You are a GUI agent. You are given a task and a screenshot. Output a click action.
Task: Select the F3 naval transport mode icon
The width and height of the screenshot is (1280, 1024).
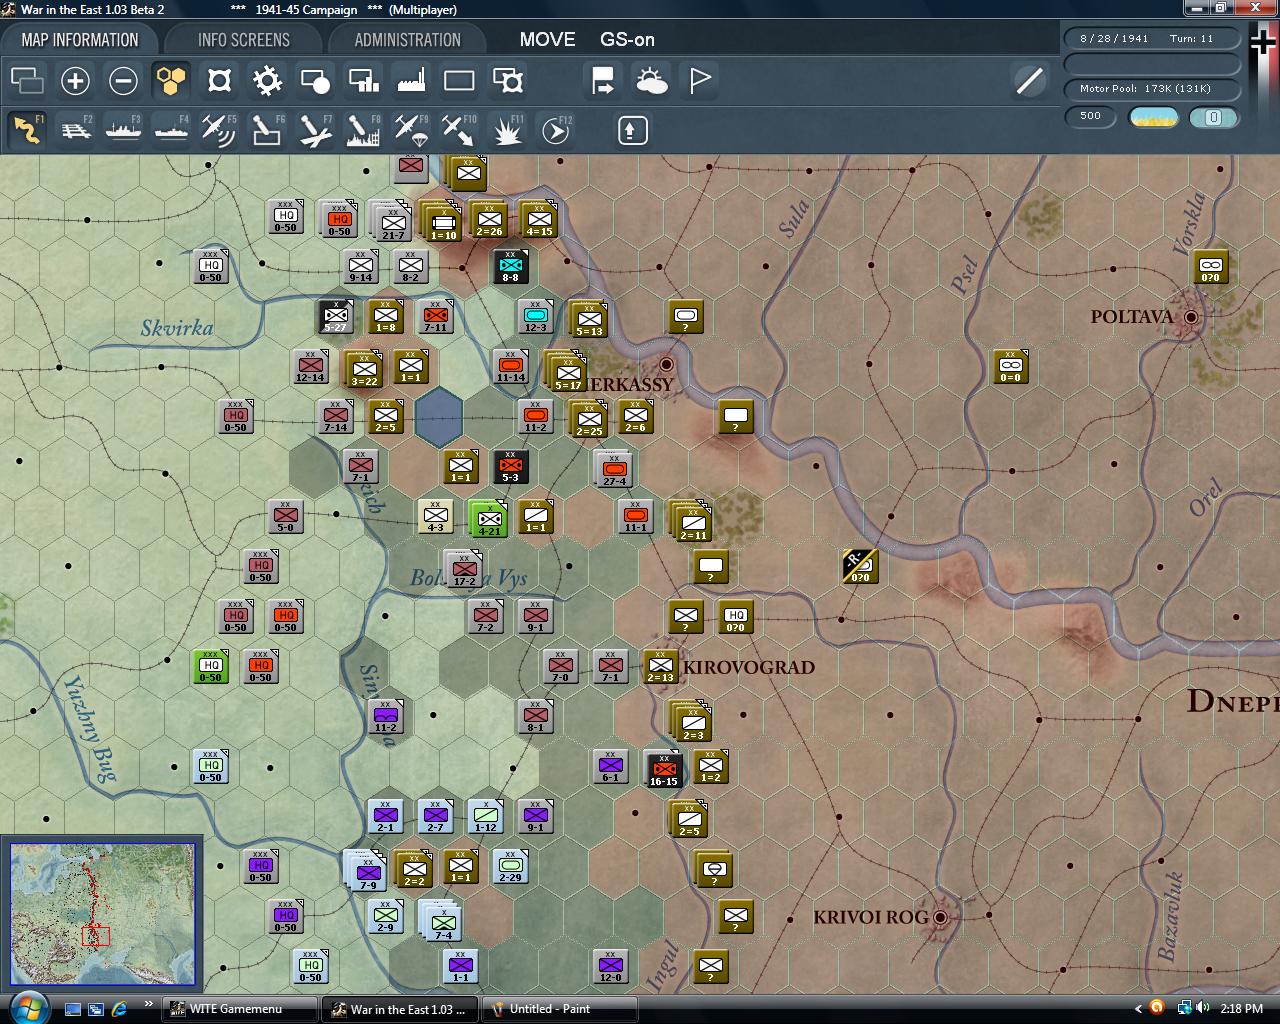coord(123,130)
